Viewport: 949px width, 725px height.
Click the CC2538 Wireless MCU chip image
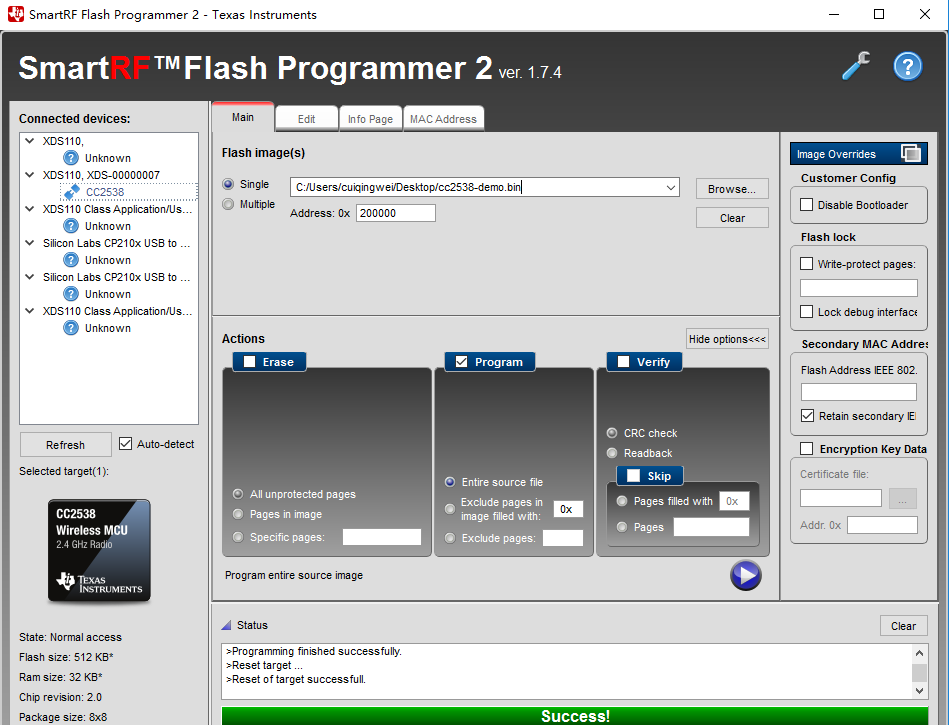click(x=99, y=550)
